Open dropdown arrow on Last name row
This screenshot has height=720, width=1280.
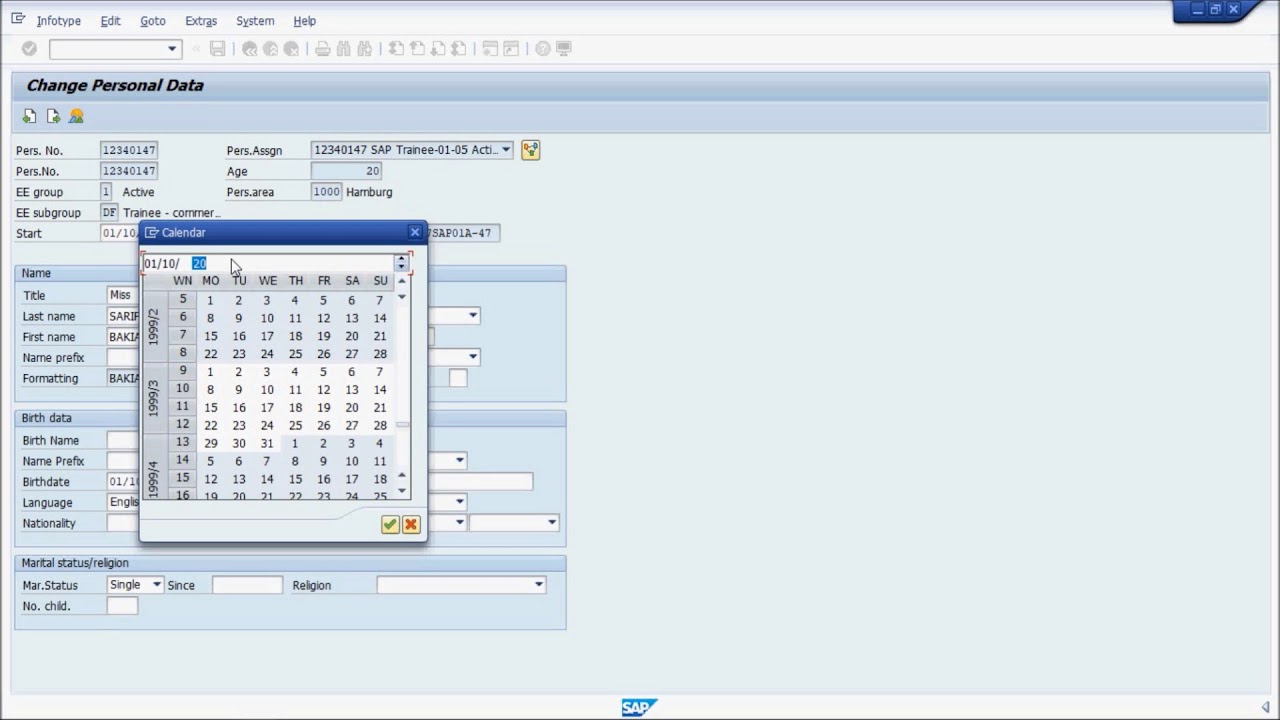pos(473,316)
